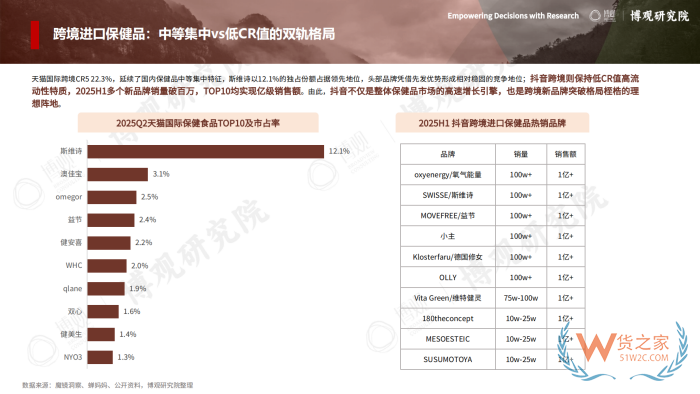Click the 10w-25w cell in the 180theconcept row
Image resolution: width=700 pixels, height=394 pixels.
(521, 319)
